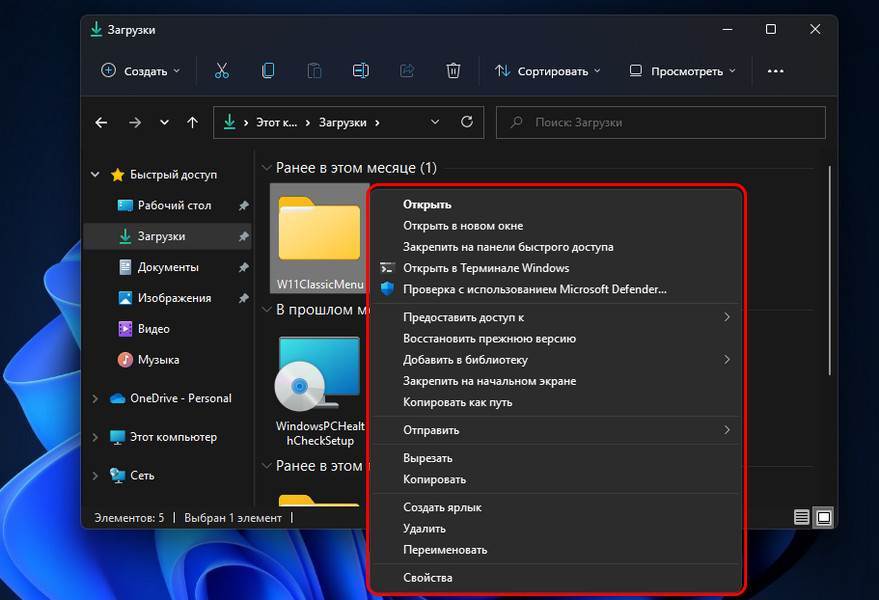879x600 pixels.
Task: Switch to large icons view in status bar
Action: [x=823, y=517]
